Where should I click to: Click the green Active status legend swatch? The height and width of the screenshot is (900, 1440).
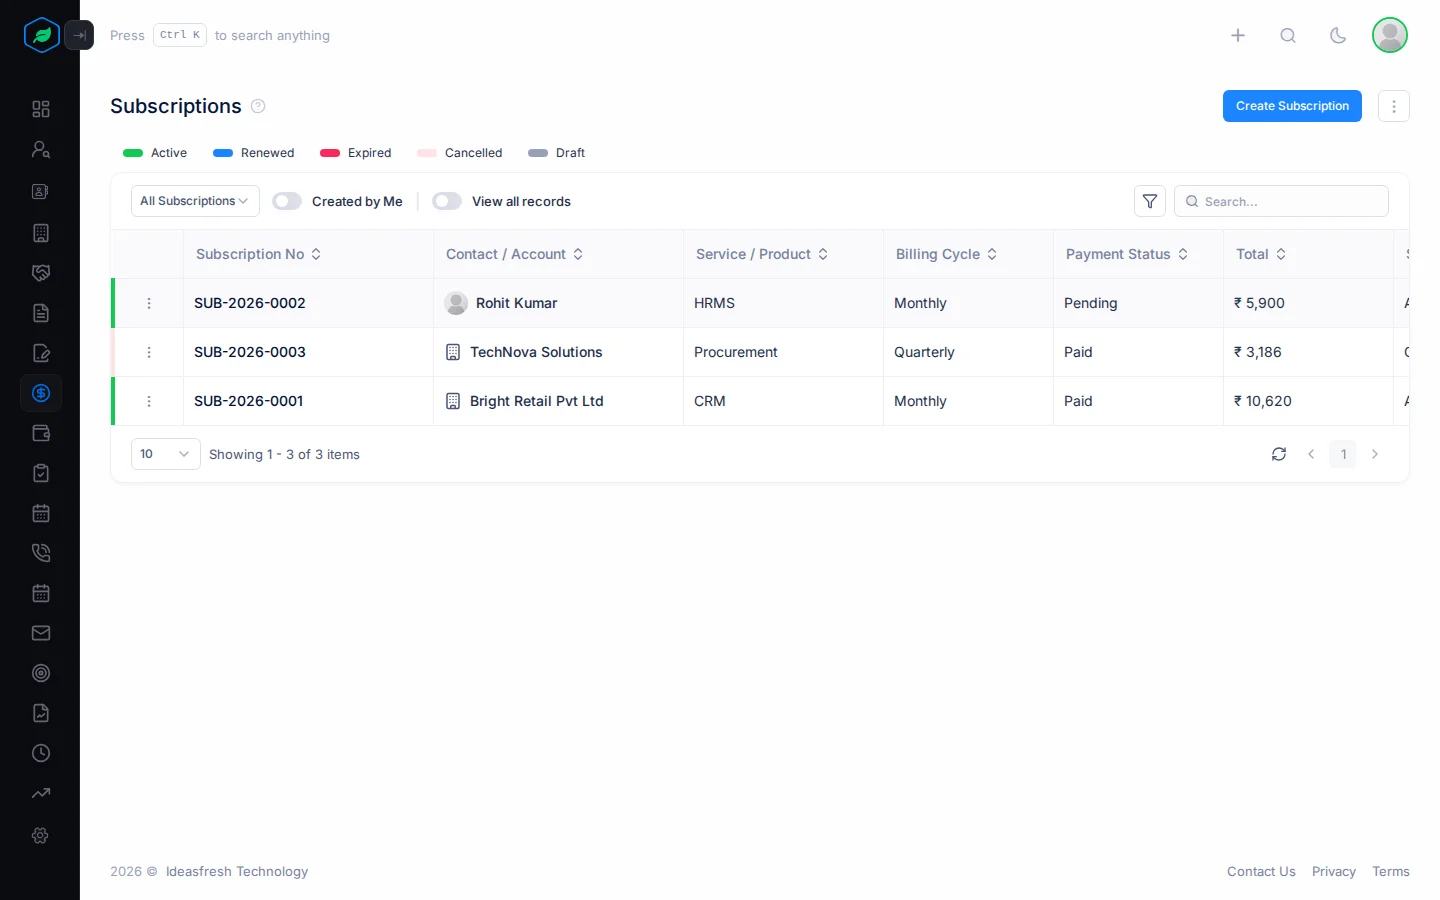coord(133,153)
